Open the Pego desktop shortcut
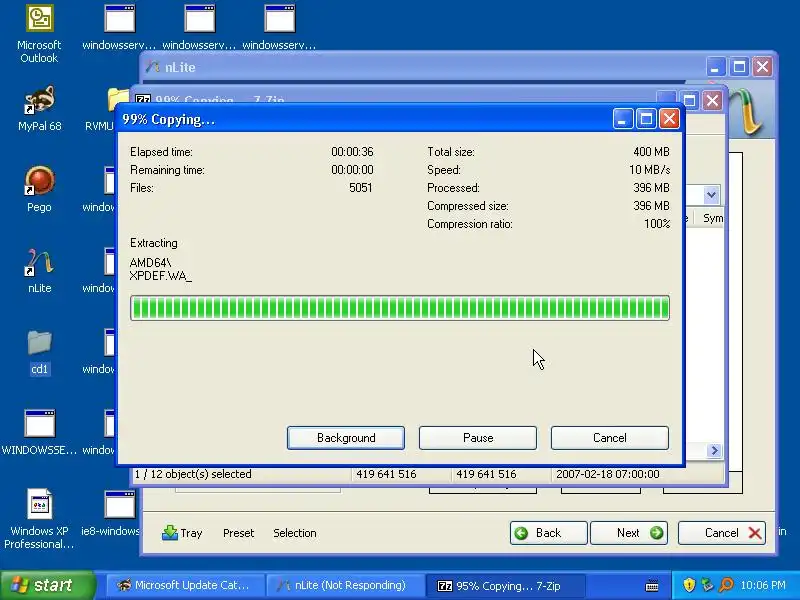 39,189
